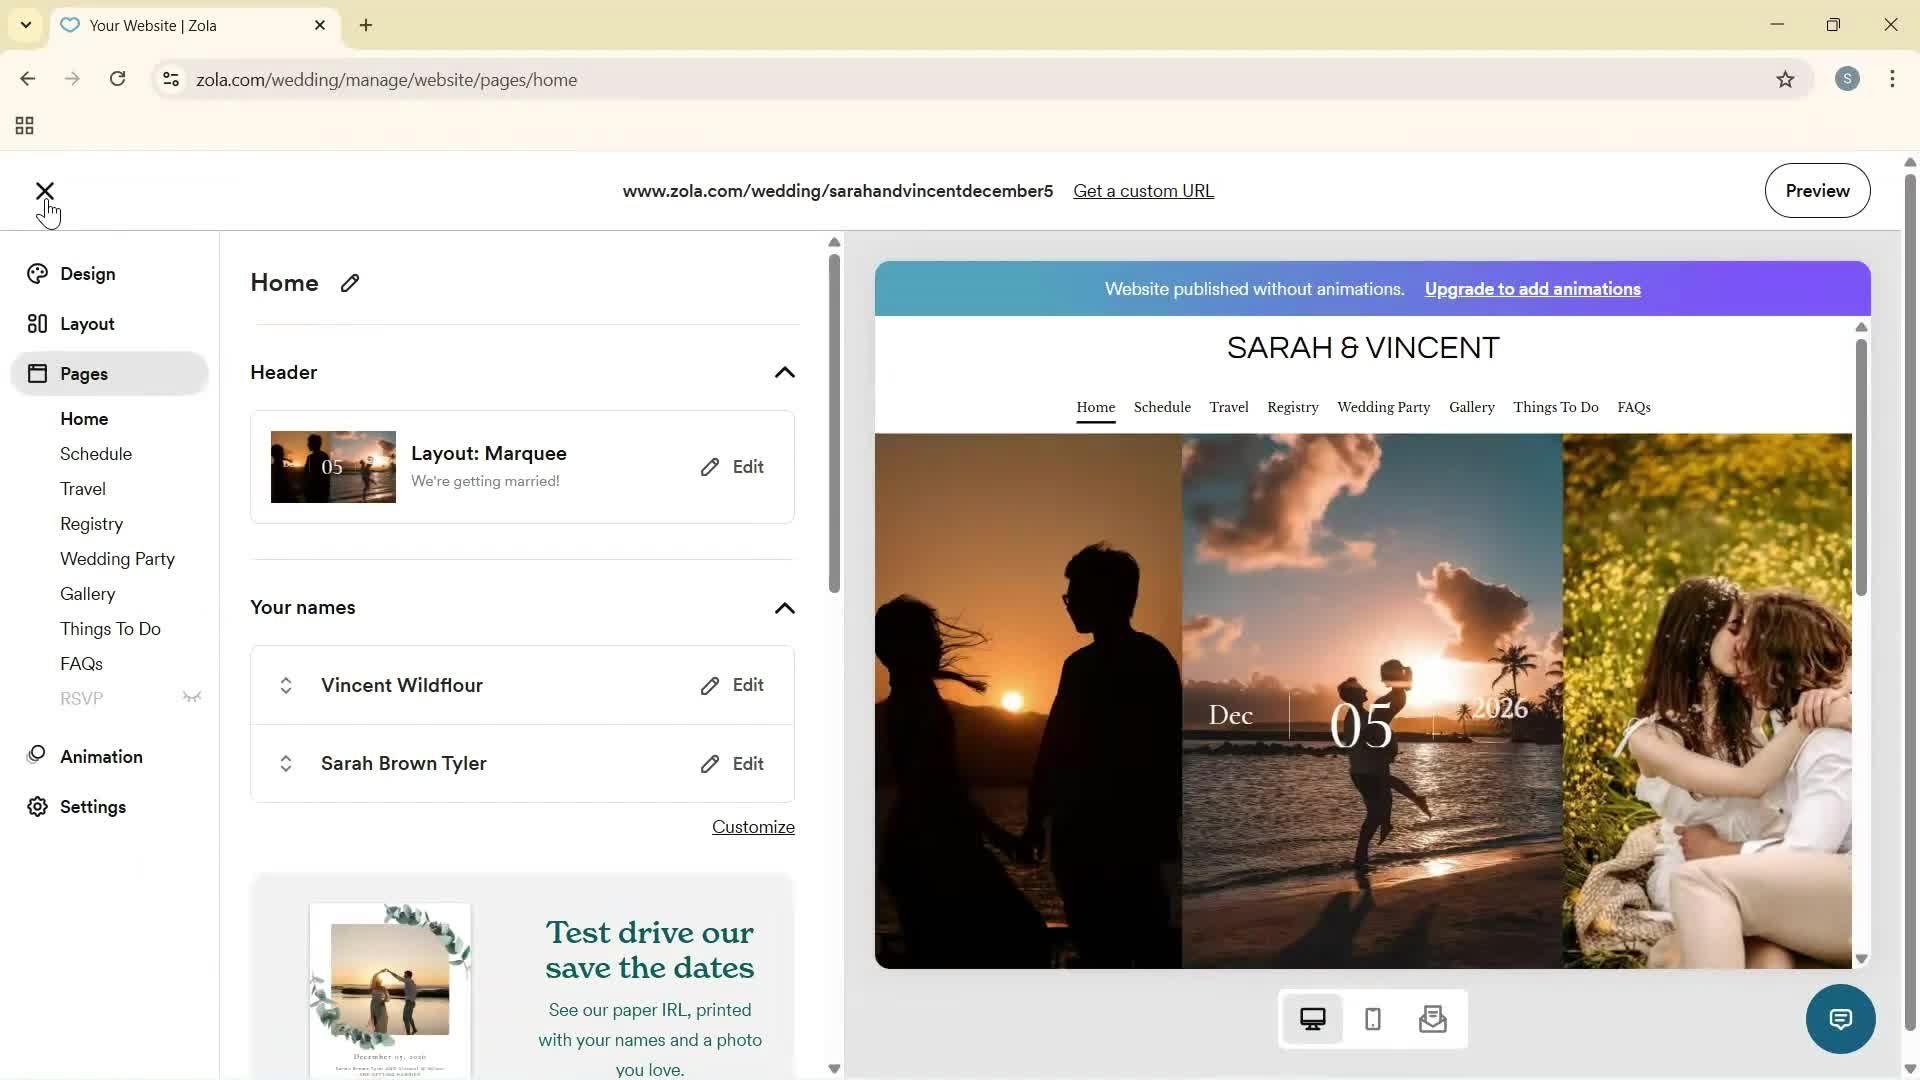Click the Settings gear in sidebar
1920x1080 pixels.
[x=37, y=807]
